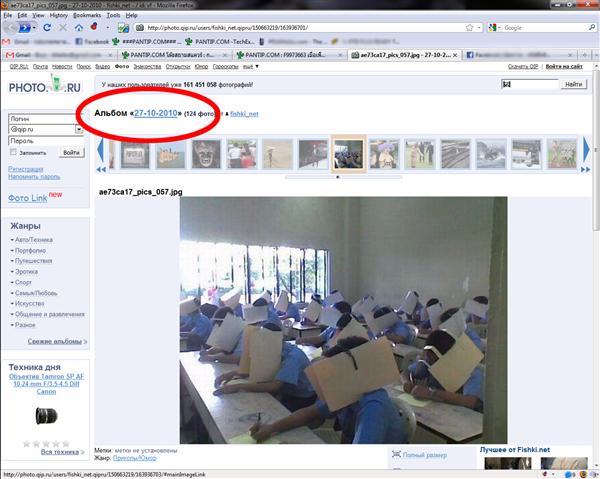The width and height of the screenshot is (600, 479).
Task: Open the Приколы/Юмор genre link
Action: click(x=135, y=458)
